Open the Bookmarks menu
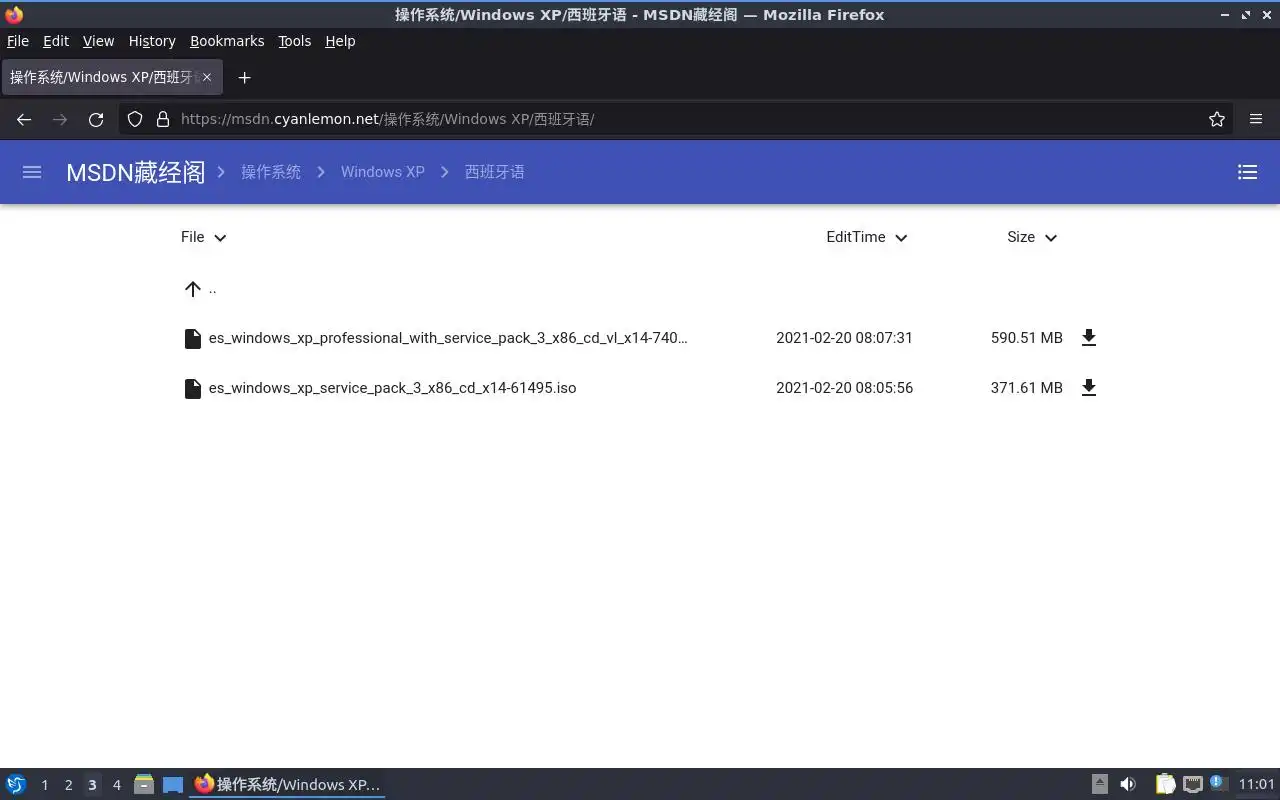The width and height of the screenshot is (1280, 800). click(x=227, y=41)
